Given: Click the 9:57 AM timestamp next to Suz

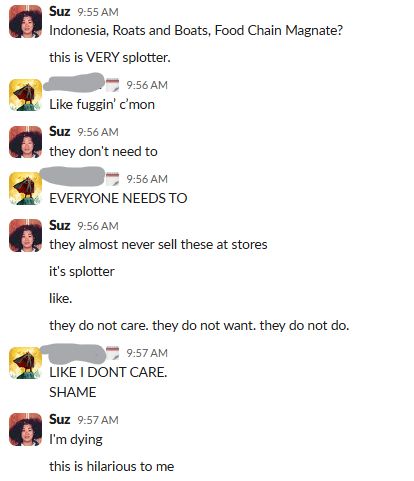Looking at the screenshot, I should tap(98, 420).
